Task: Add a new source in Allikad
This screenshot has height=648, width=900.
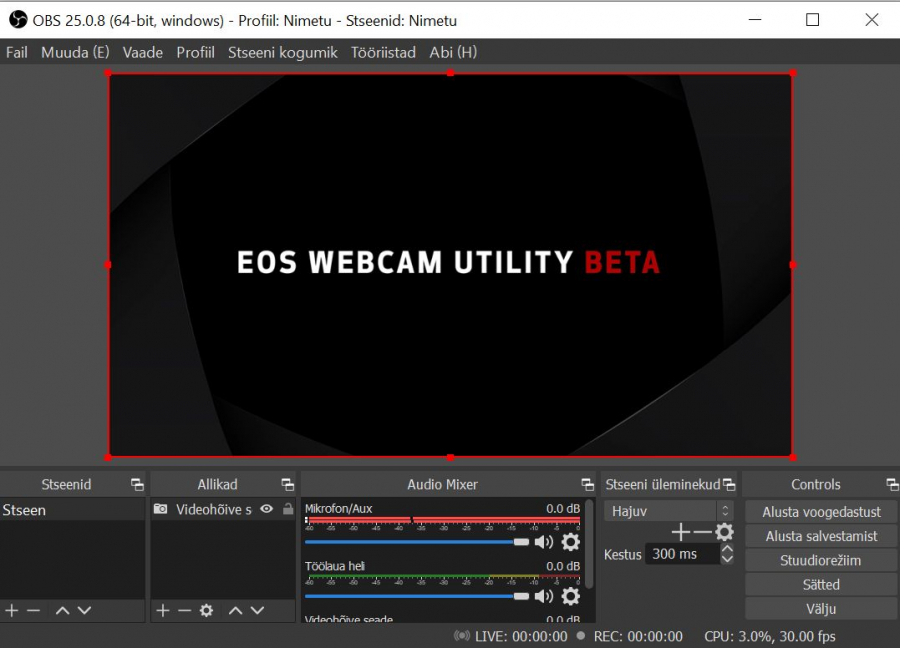Action: [x=162, y=610]
